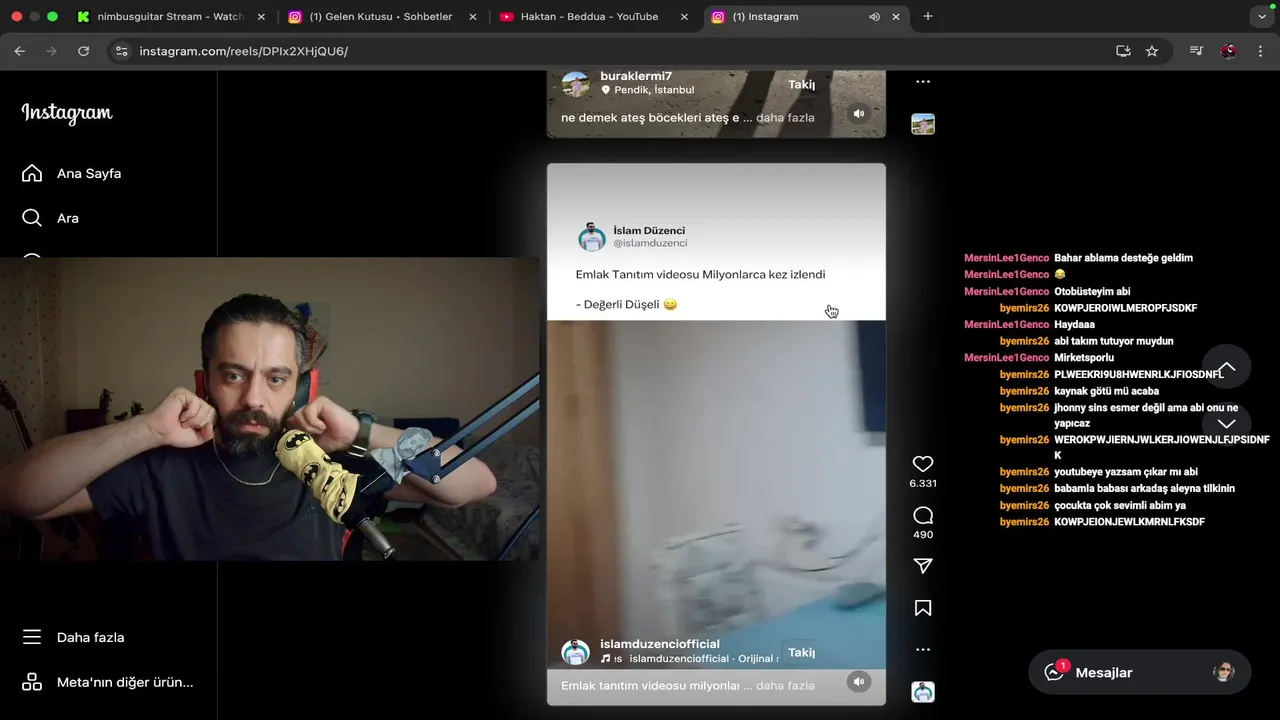Viewport: 1280px width, 720px height.
Task: Open media control icon in toolbar
Action: pos(1196,51)
